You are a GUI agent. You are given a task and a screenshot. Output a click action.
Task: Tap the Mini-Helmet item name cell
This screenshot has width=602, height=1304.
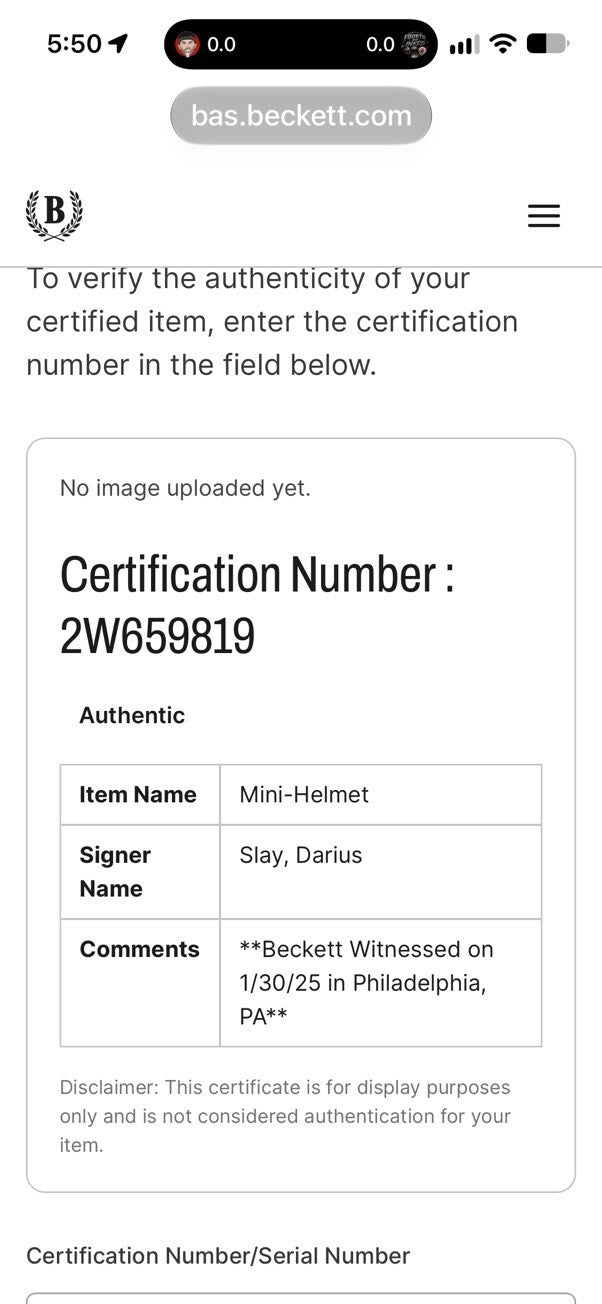pyautogui.click(x=381, y=795)
